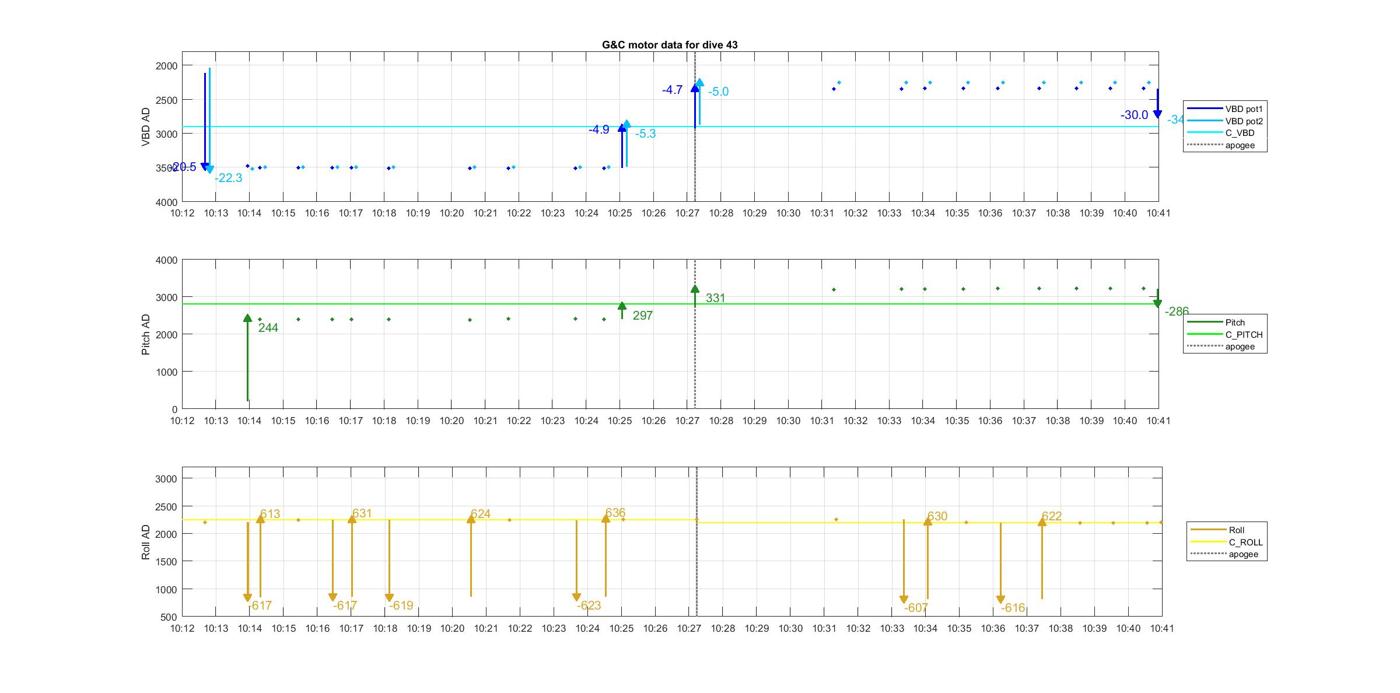The height and width of the screenshot is (693, 1400).
Task: Click the -616 roll data label
Action: coord(1013,608)
